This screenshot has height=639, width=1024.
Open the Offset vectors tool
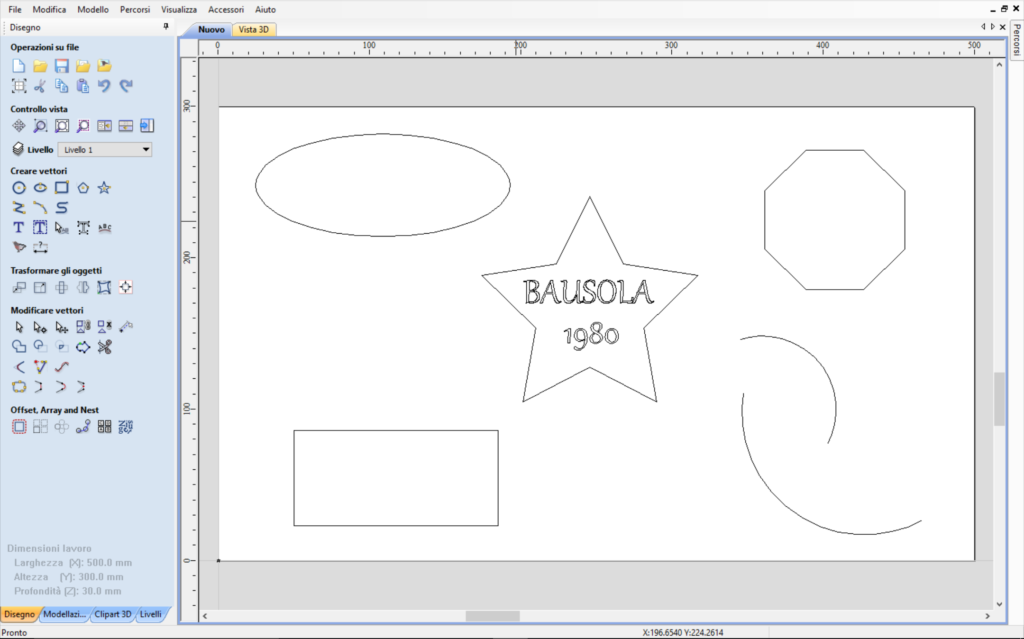click(x=18, y=427)
